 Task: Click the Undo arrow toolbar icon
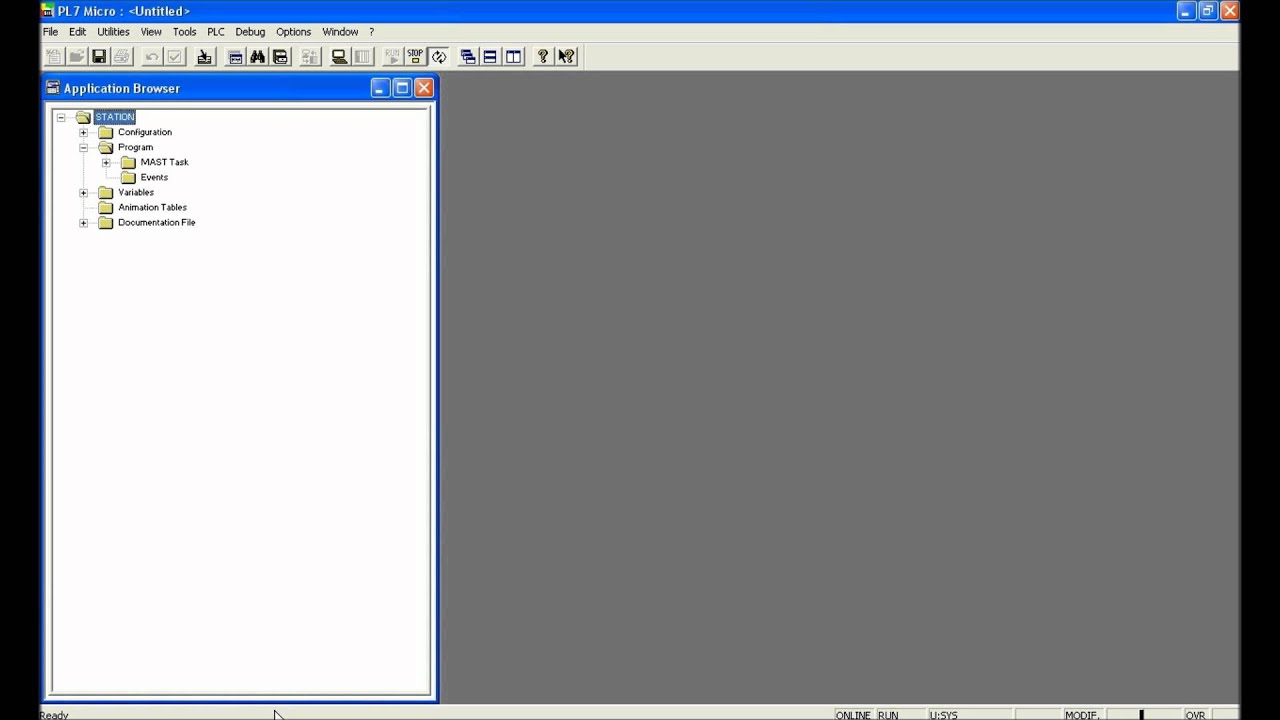[152, 57]
